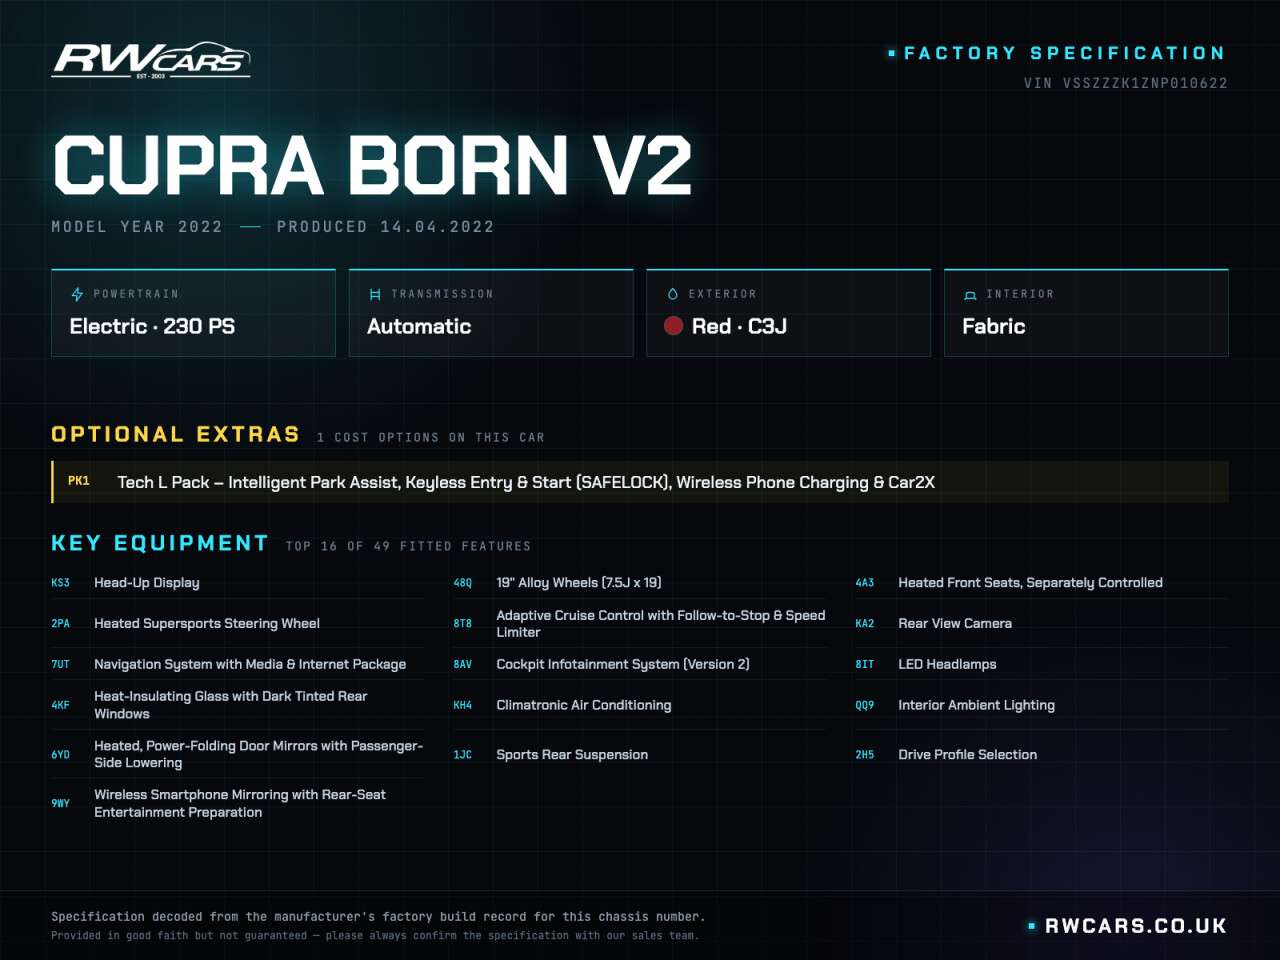Click the OPTIONAL EXTRAS heading
The image size is (1280, 960).
pyautogui.click(x=176, y=434)
